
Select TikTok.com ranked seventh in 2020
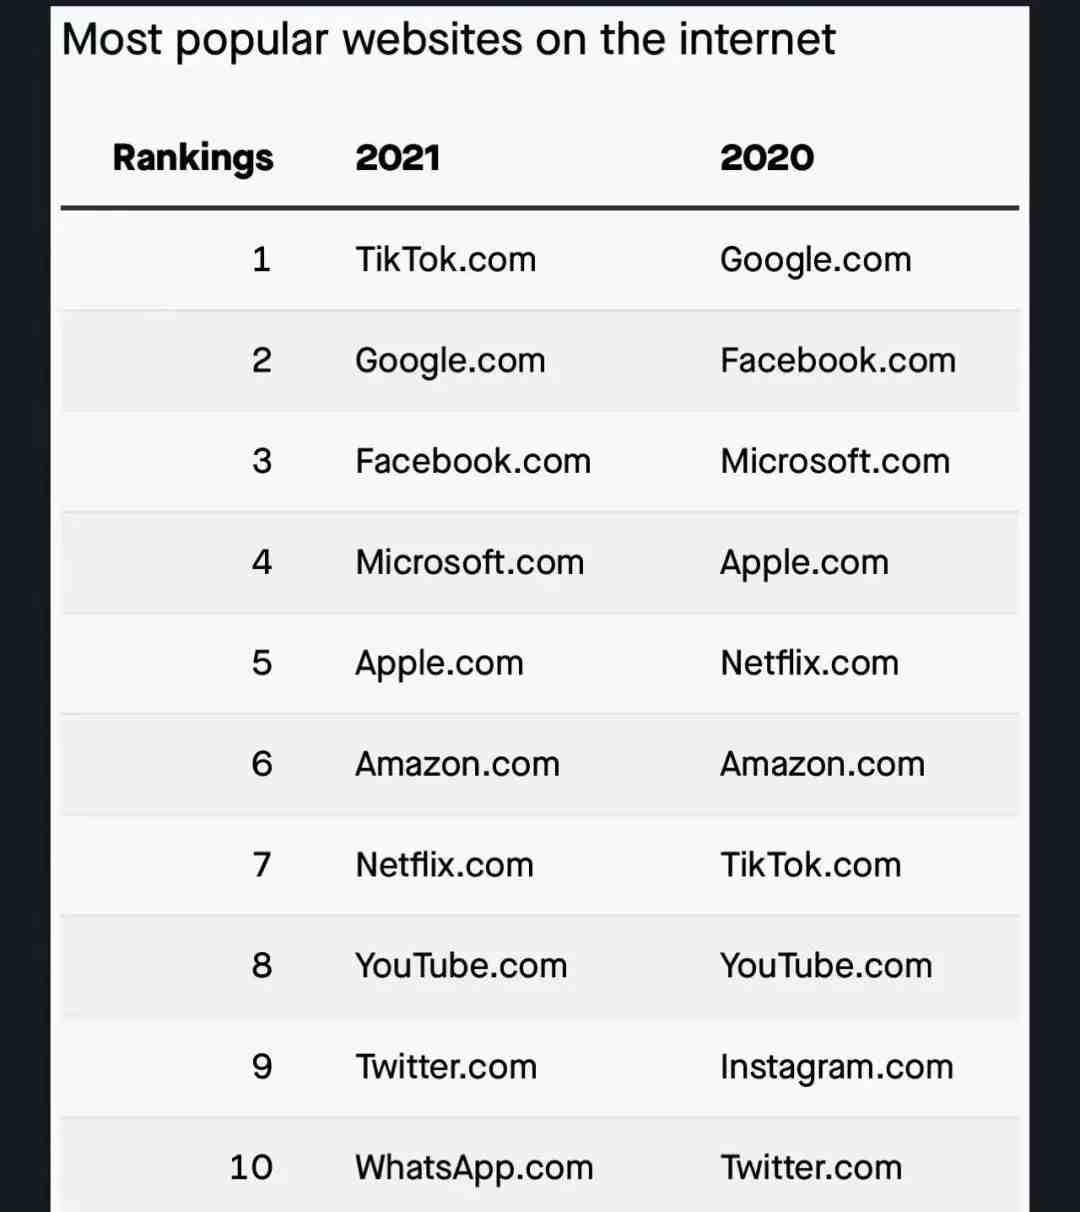[x=811, y=865]
